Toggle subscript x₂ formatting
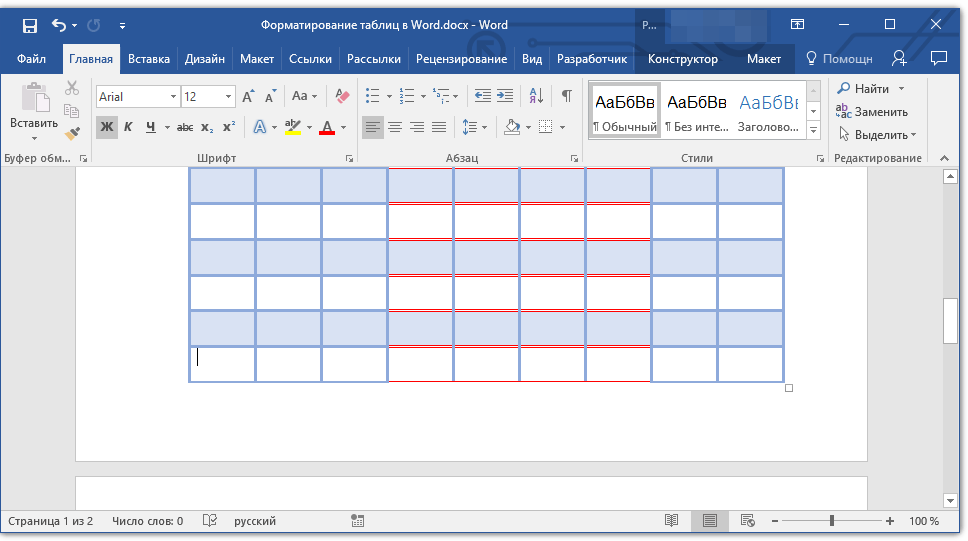Screen dimensions: 968x541 (x=207, y=127)
